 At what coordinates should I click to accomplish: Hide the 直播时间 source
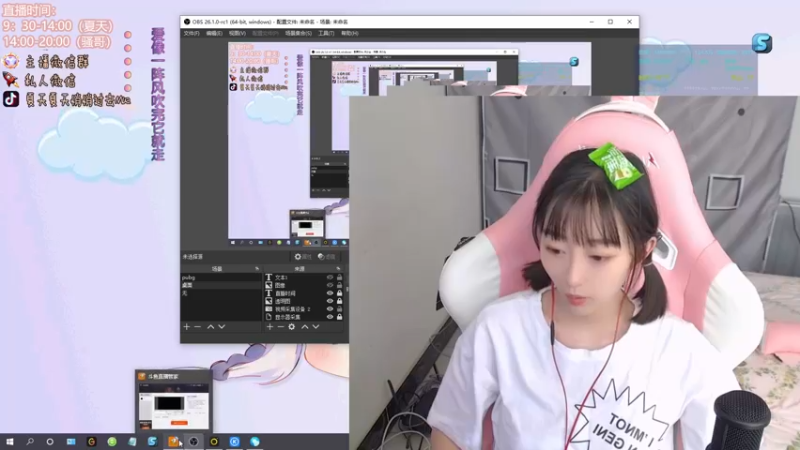pos(330,293)
